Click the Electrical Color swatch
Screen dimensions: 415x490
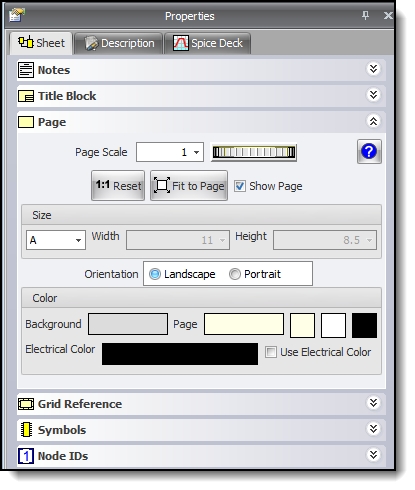[x=180, y=354]
